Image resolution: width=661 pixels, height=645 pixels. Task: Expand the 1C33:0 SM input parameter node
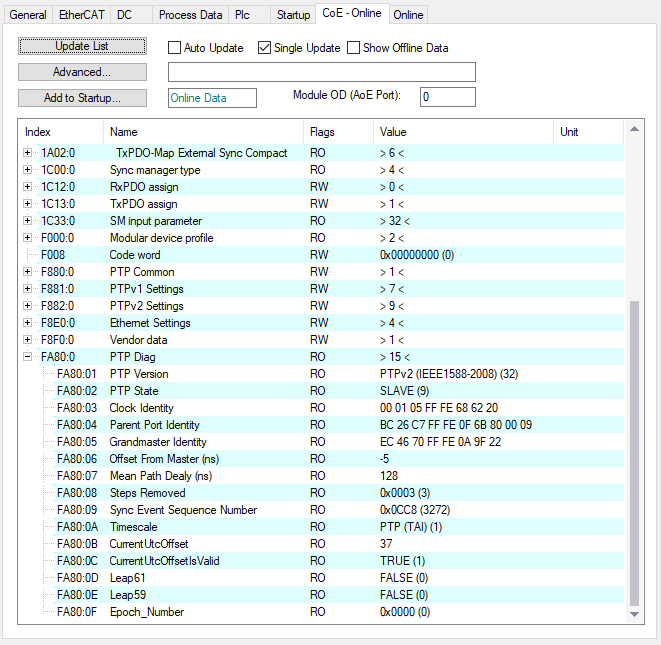(x=28, y=221)
